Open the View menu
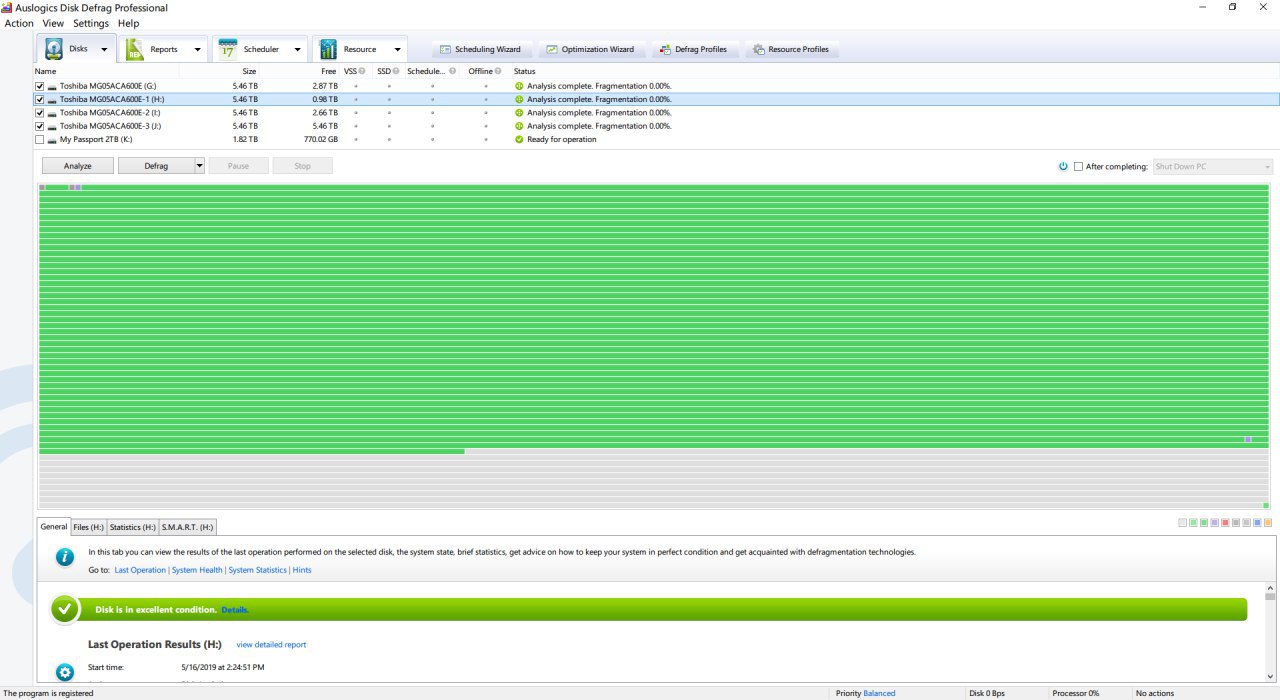The height and width of the screenshot is (700, 1280). [53, 23]
